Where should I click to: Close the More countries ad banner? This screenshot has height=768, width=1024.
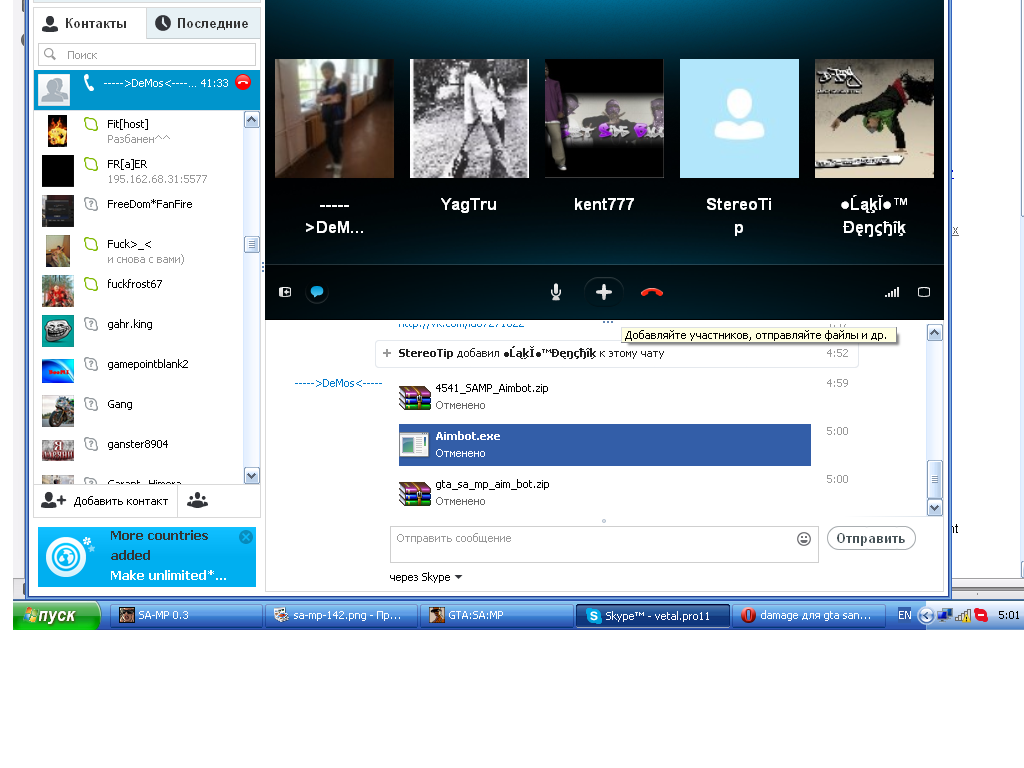click(246, 537)
